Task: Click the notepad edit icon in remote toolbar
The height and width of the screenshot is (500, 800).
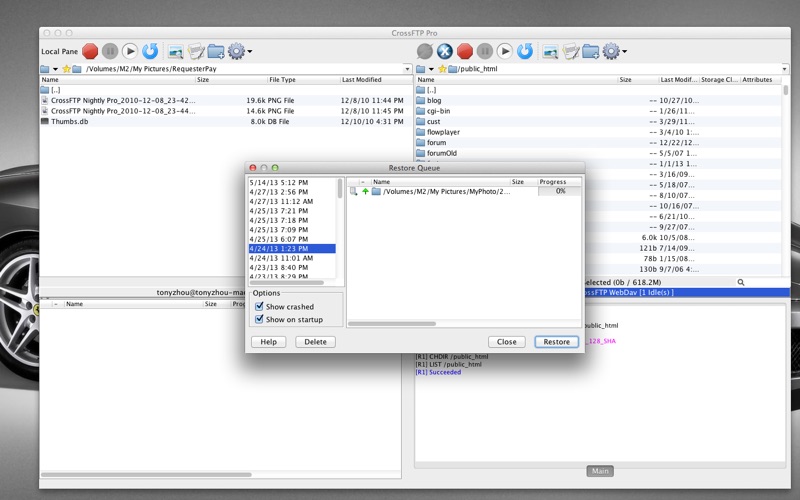Action: [x=570, y=50]
